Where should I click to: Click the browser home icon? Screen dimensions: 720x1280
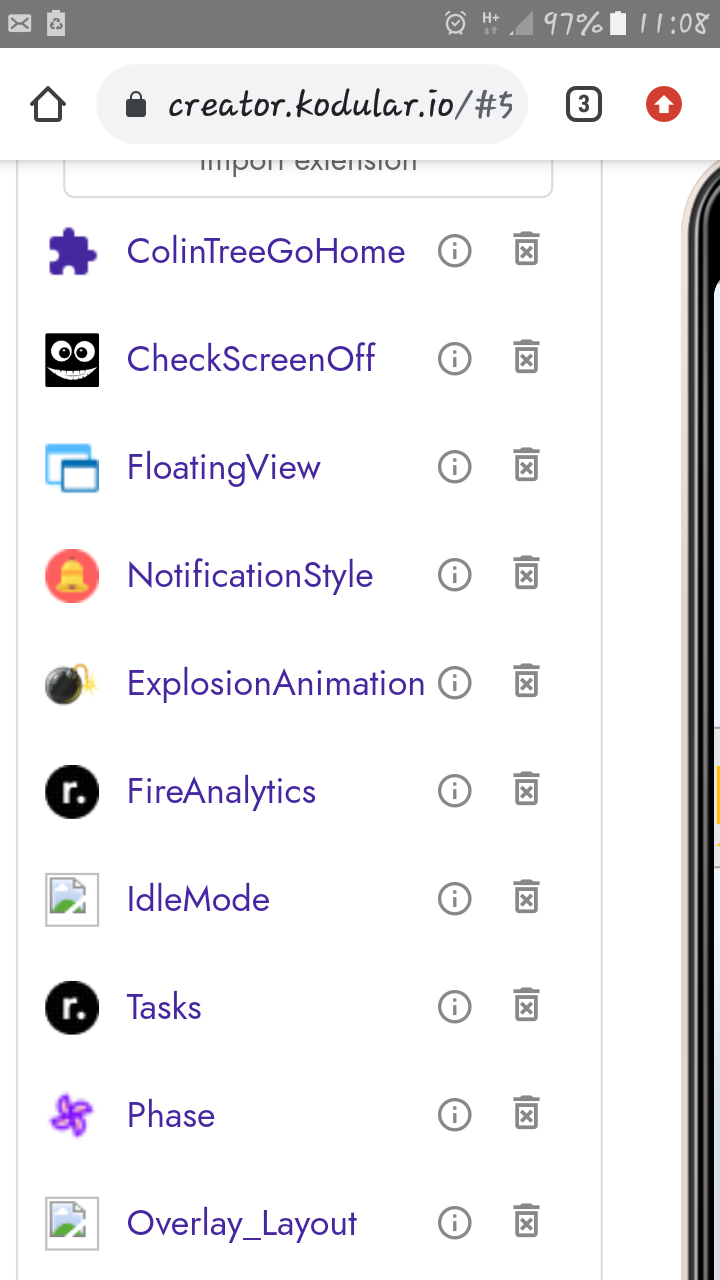[48, 105]
